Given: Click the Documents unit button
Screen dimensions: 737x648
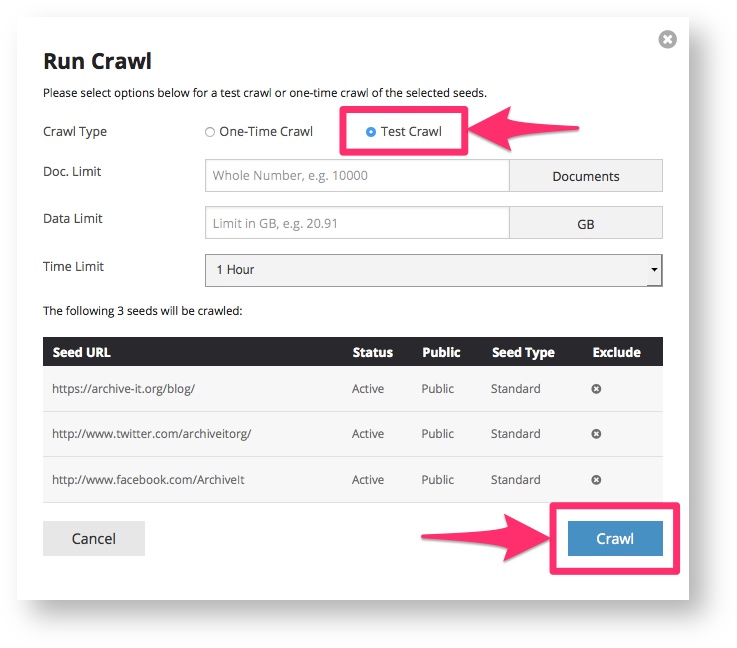Looking at the screenshot, I should [x=586, y=176].
